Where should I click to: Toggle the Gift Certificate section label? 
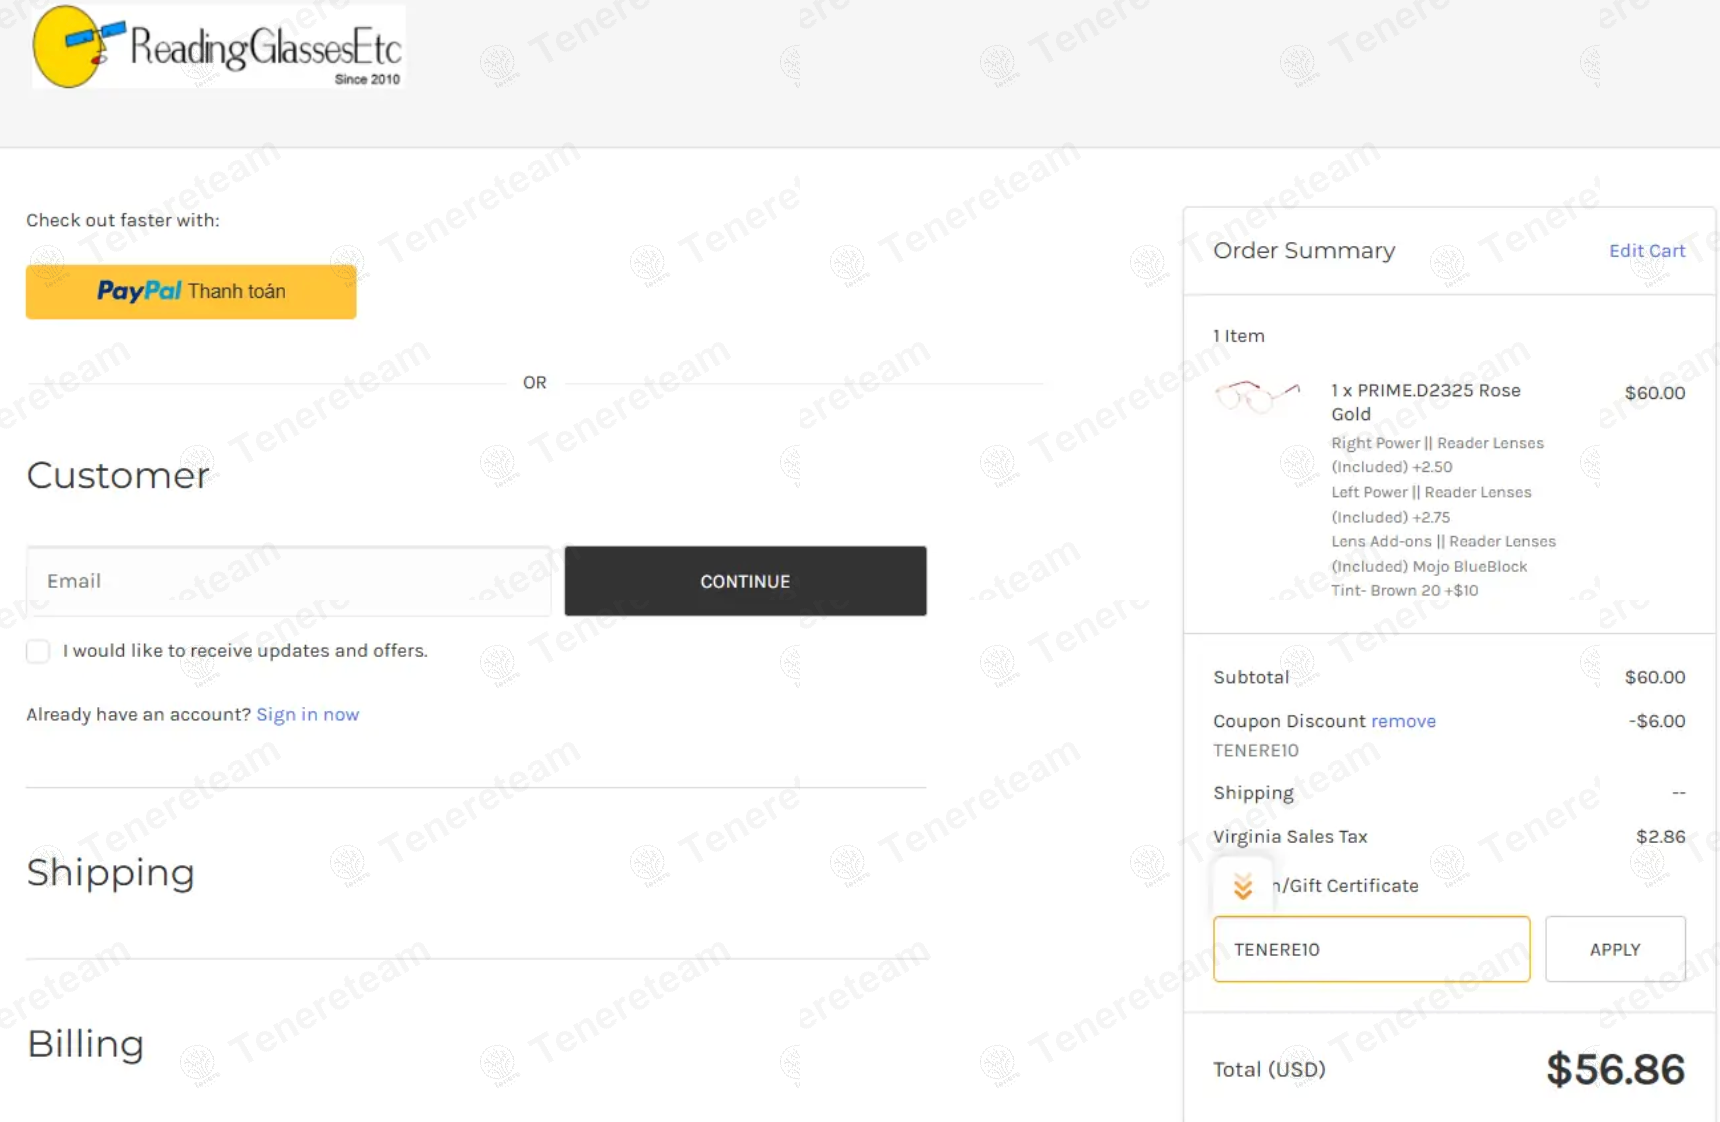click(x=1348, y=886)
